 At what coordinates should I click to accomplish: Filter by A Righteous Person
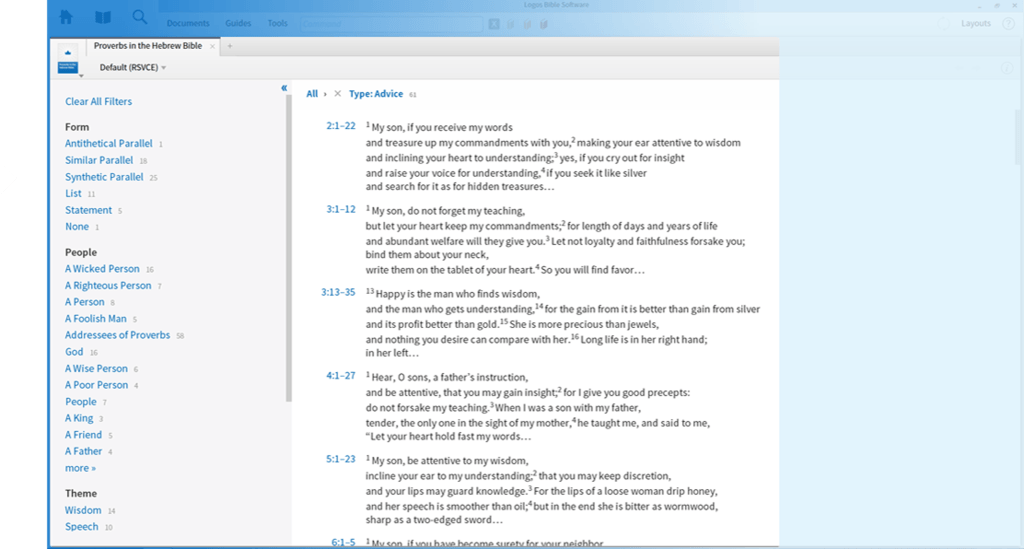[x=108, y=285]
